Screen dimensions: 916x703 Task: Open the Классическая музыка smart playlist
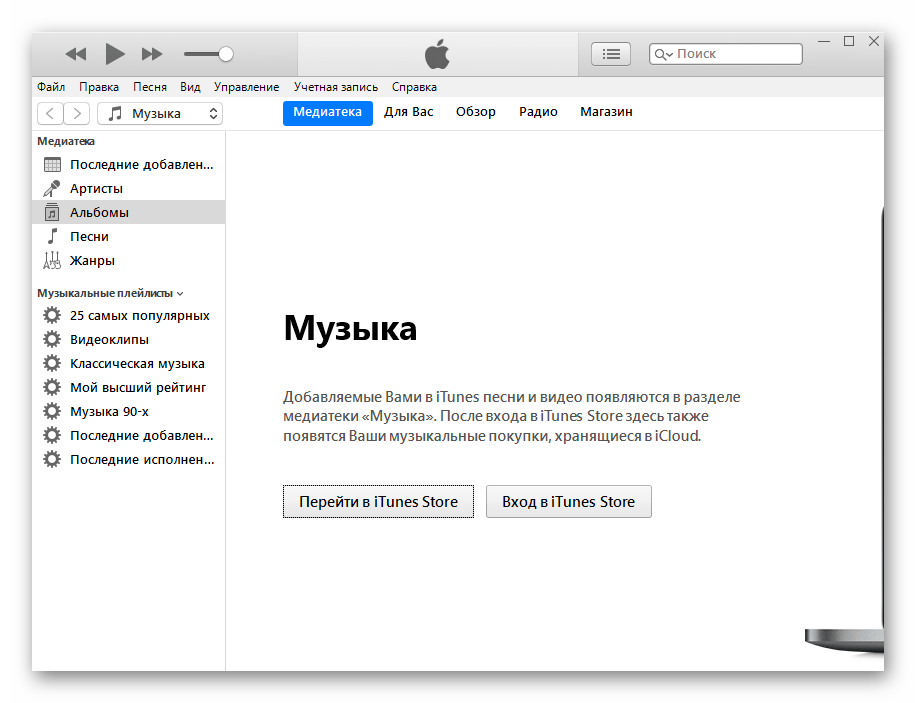tap(137, 363)
